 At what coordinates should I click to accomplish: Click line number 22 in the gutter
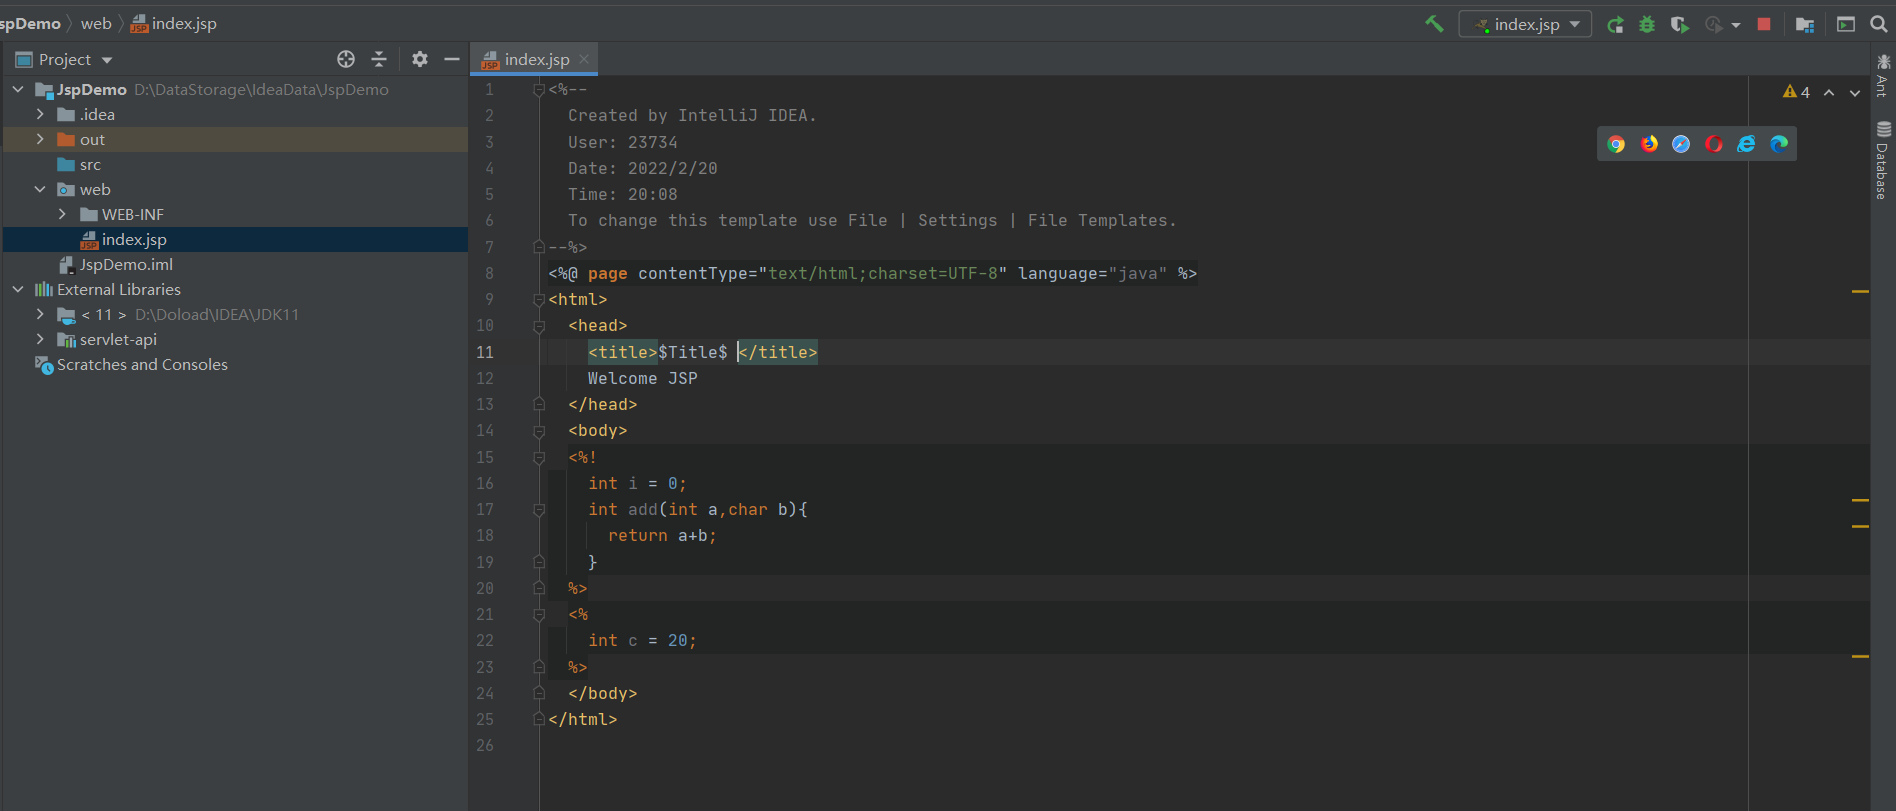tap(485, 641)
